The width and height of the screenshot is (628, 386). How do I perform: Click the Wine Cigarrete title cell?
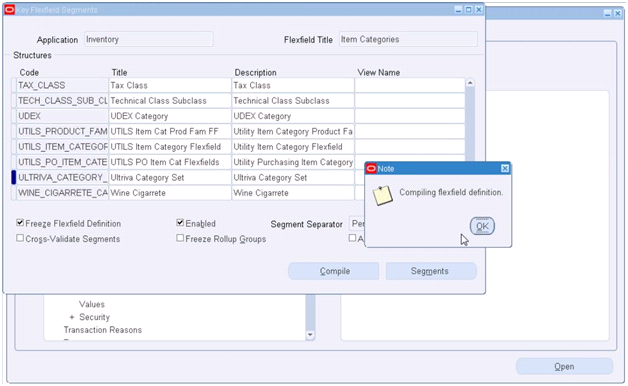(x=170, y=193)
